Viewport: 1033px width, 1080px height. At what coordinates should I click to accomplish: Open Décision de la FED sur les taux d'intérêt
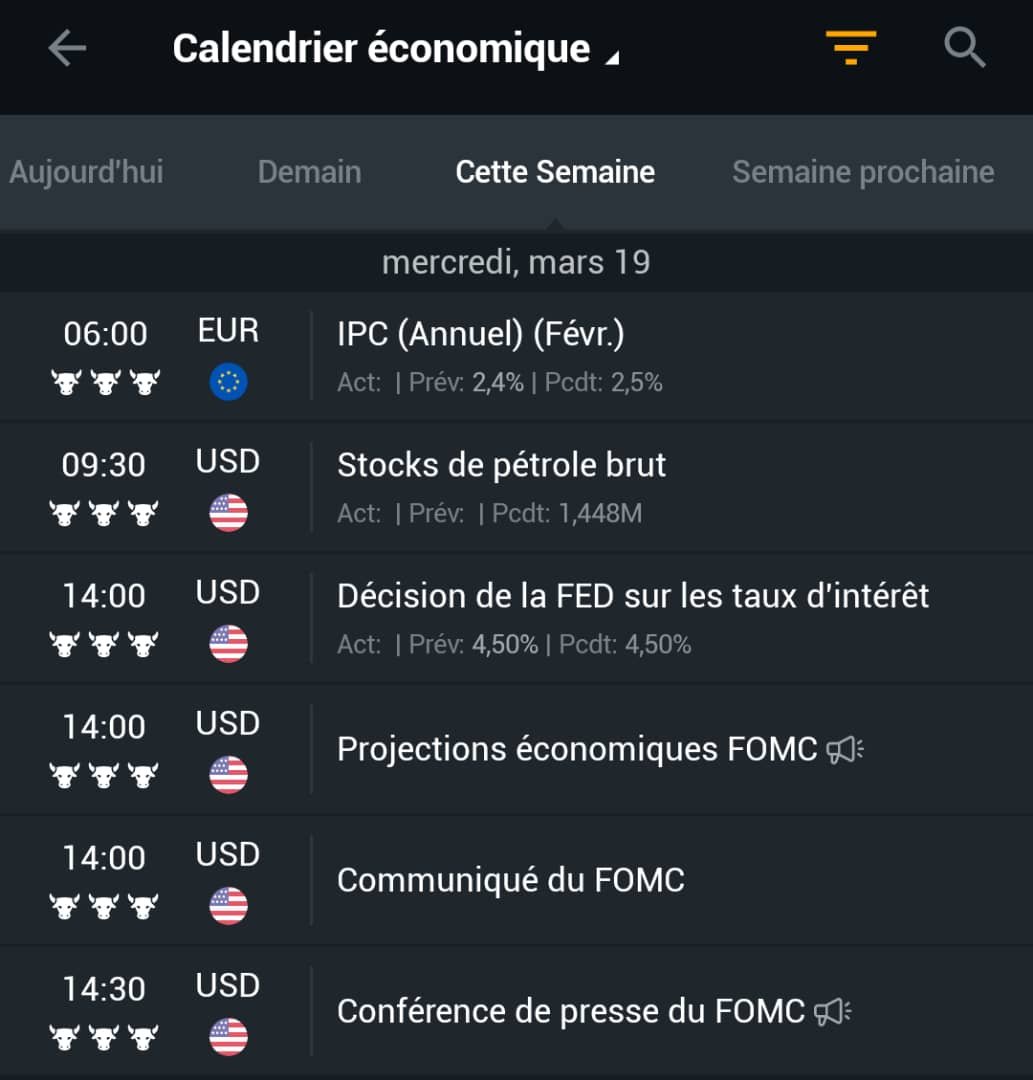[x=516, y=618]
